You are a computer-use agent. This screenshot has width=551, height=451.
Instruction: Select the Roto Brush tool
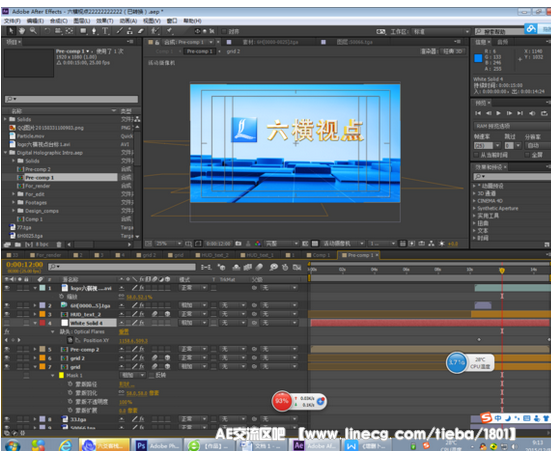pos(155,31)
